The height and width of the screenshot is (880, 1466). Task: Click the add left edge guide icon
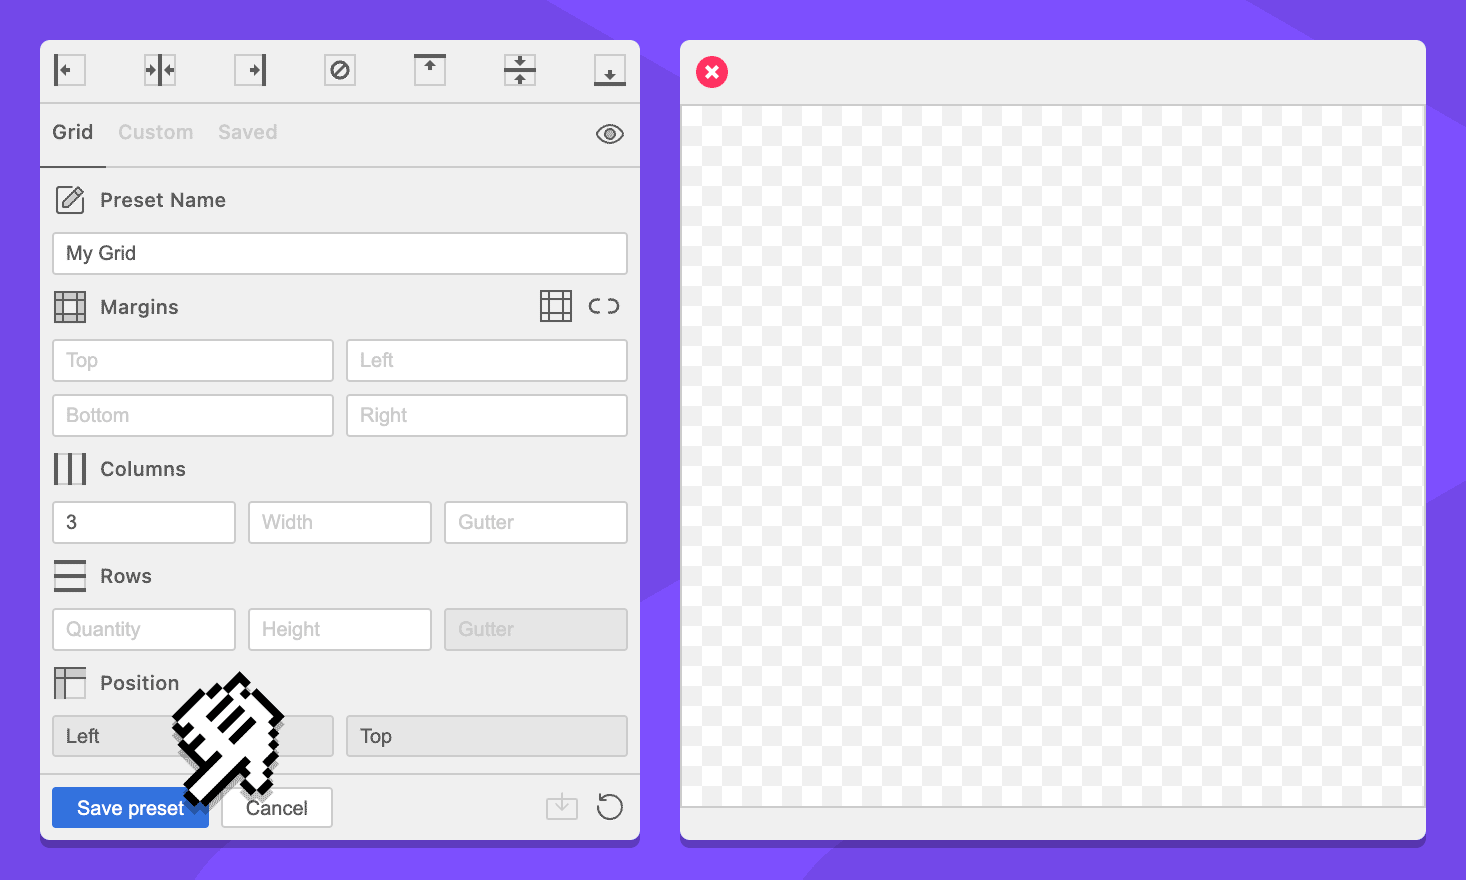69,70
